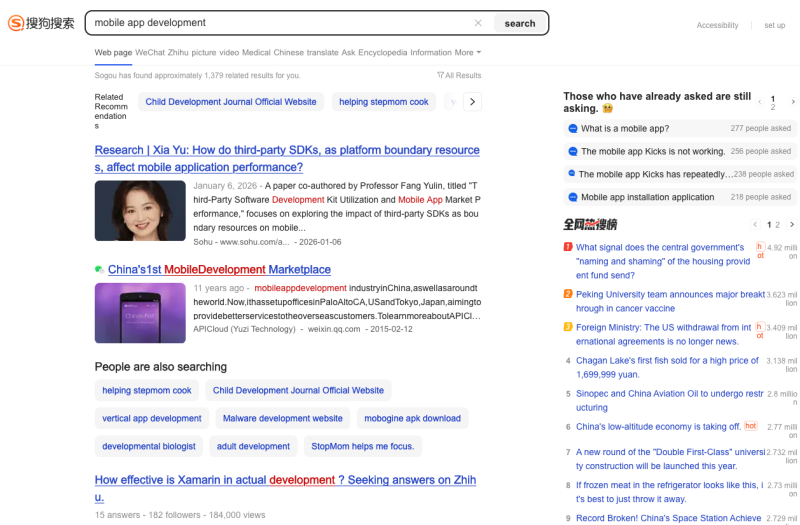Switch to the Web page tab
Image resolution: width=800 pixels, height=525 pixels.
click(x=113, y=53)
